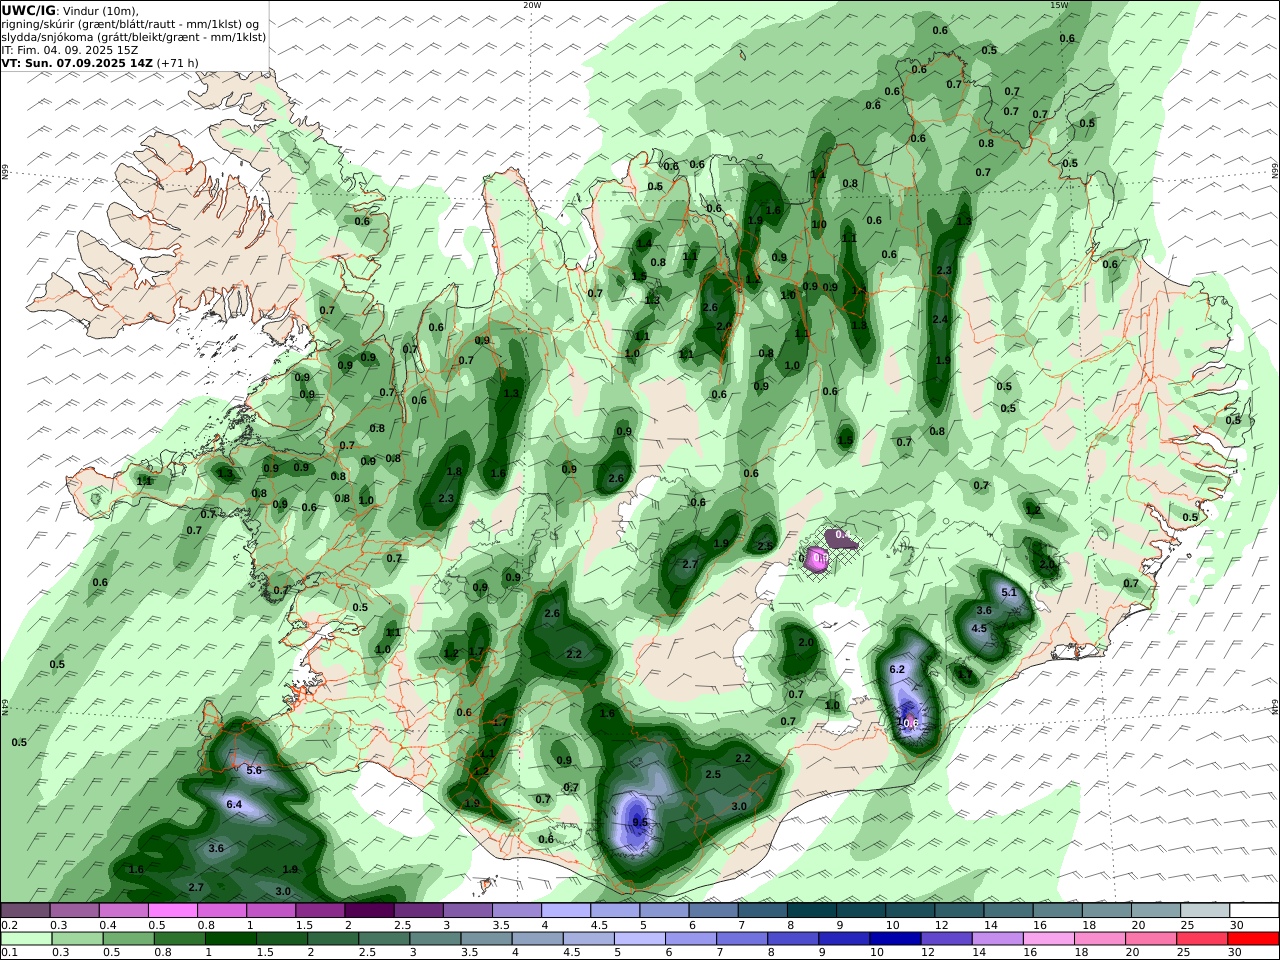This screenshot has width=1280, height=960.
Task: Click the 'slydda/snjókoma' legend description line
Action: [134, 37]
